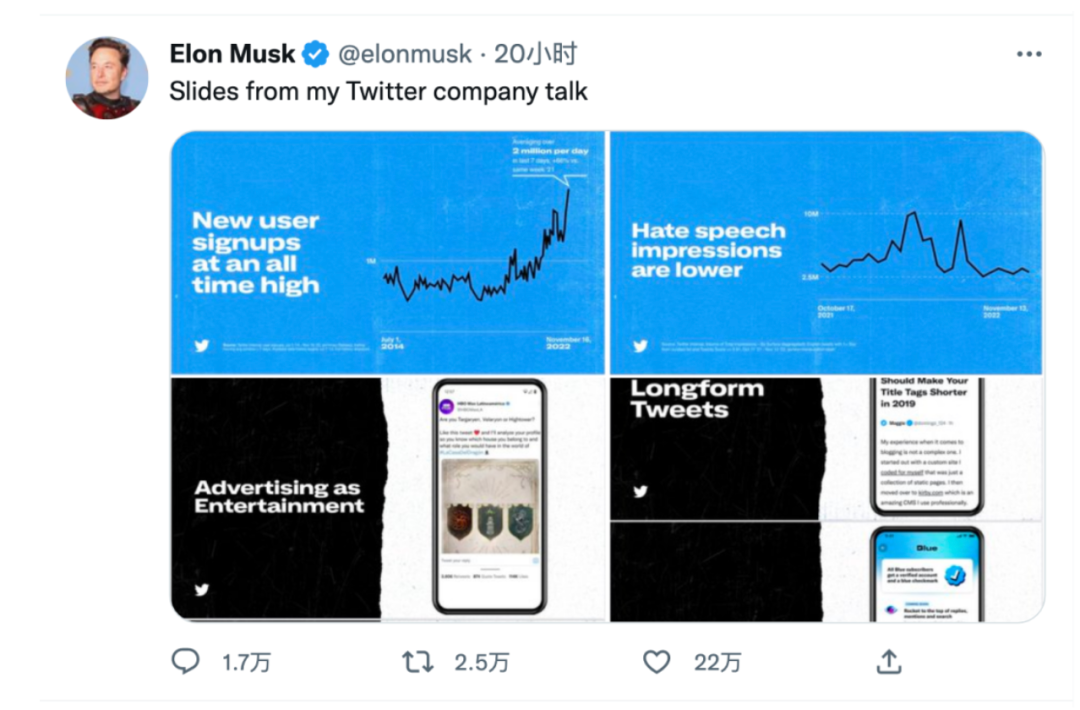Open Elon Musk's profile avatar
Screen dimensions: 1080x710
pyautogui.click(x=107, y=78)
